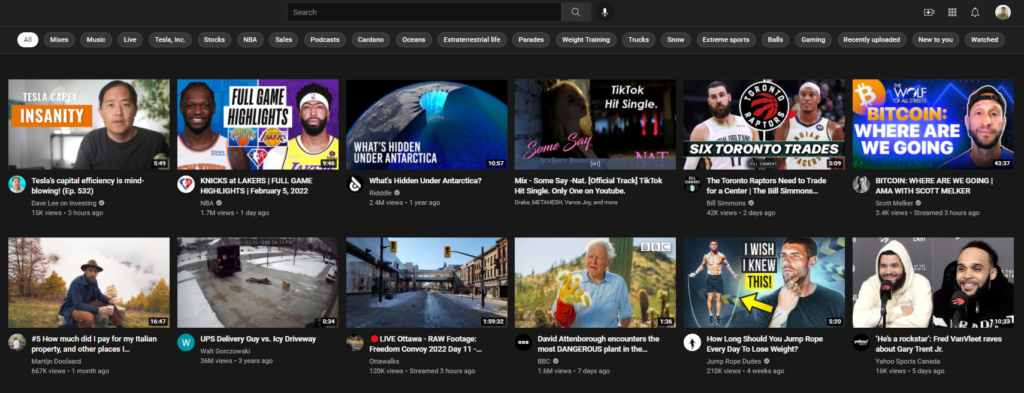Viewport: 1024px width, 393px height.
Task: Select the NBA filter chip
Action: 250,40
